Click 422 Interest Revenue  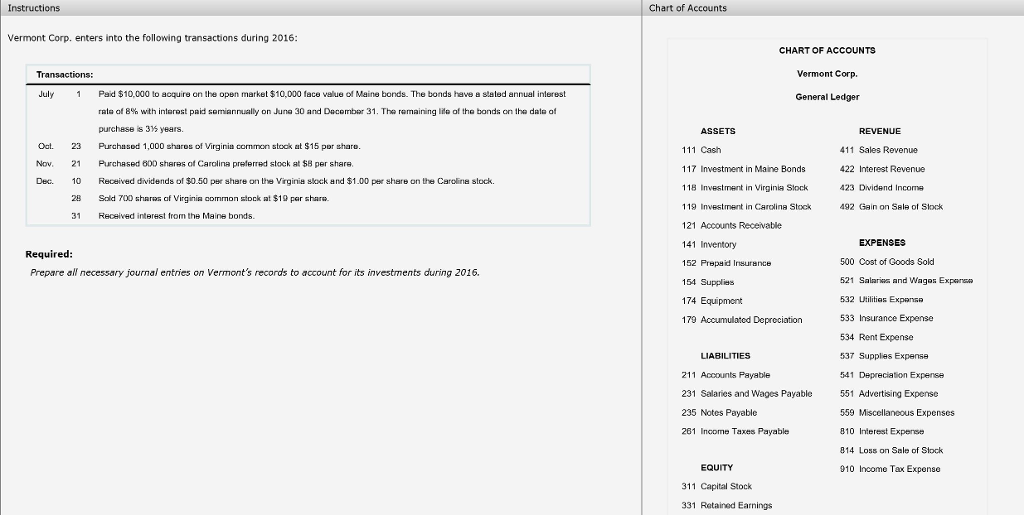pyautogui.click(x=882, y=169)
